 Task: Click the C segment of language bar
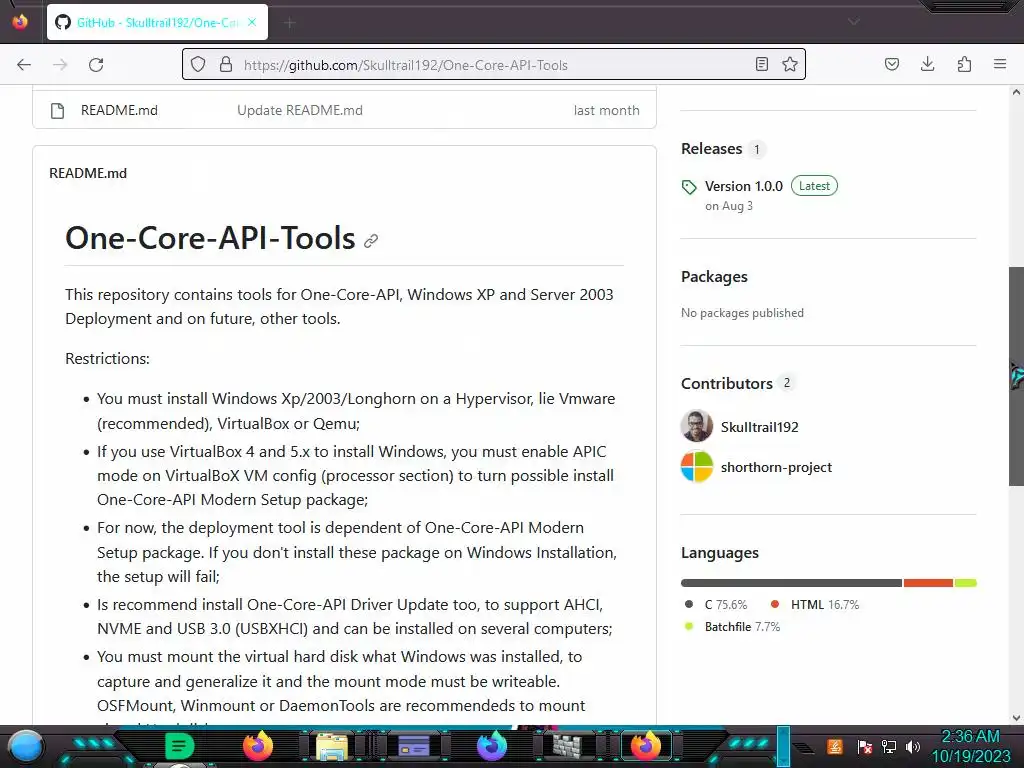click(791, 583)
